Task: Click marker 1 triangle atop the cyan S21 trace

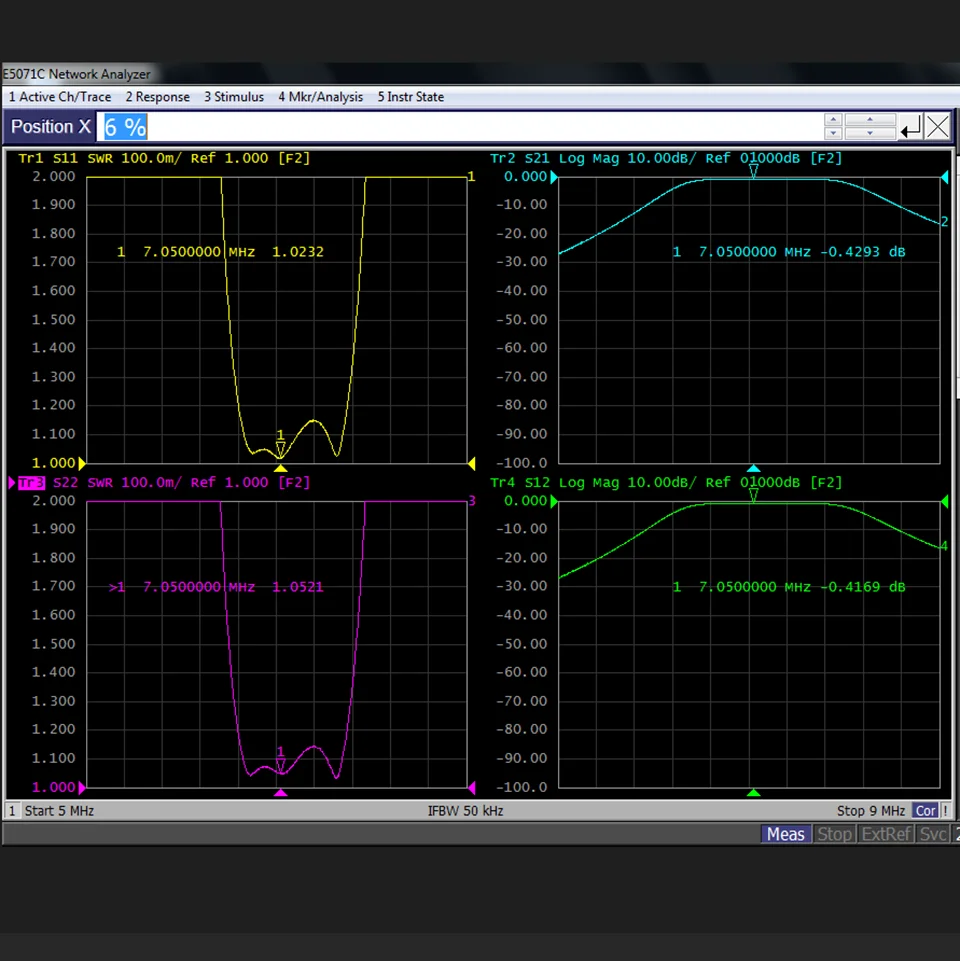Action: (x=753, y=172)
